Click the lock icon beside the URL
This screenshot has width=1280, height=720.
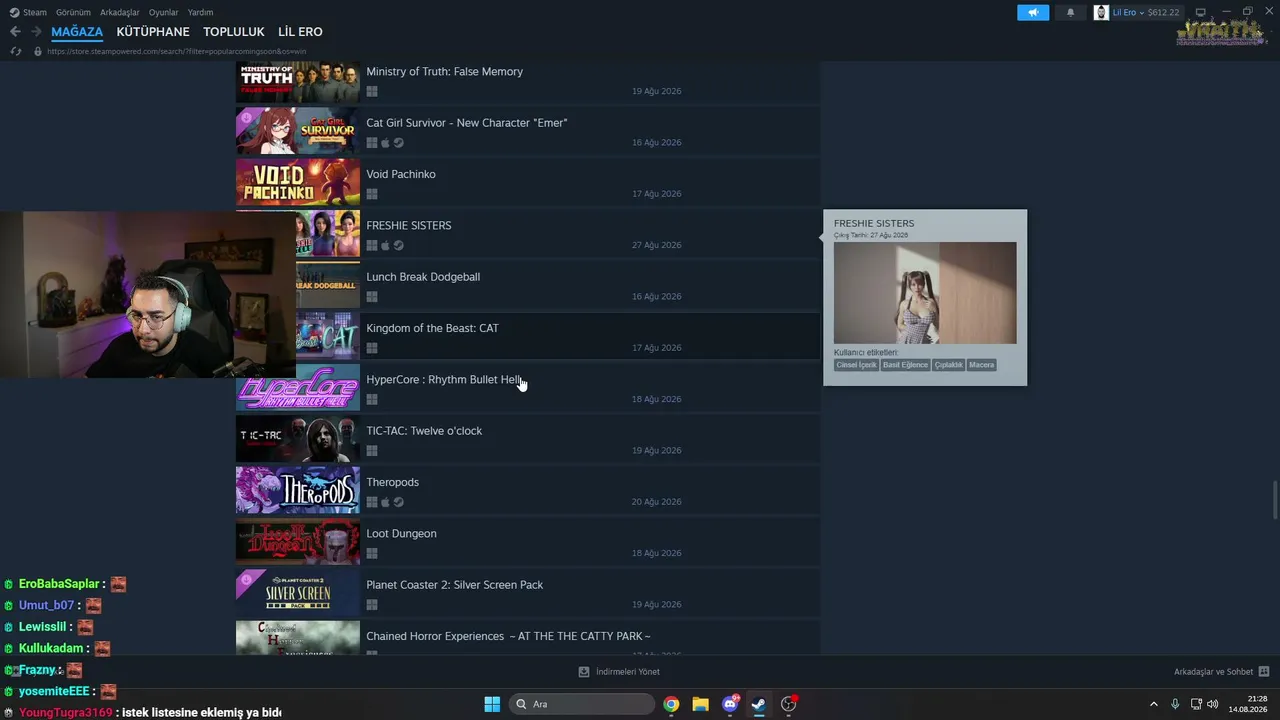point(38,51)
